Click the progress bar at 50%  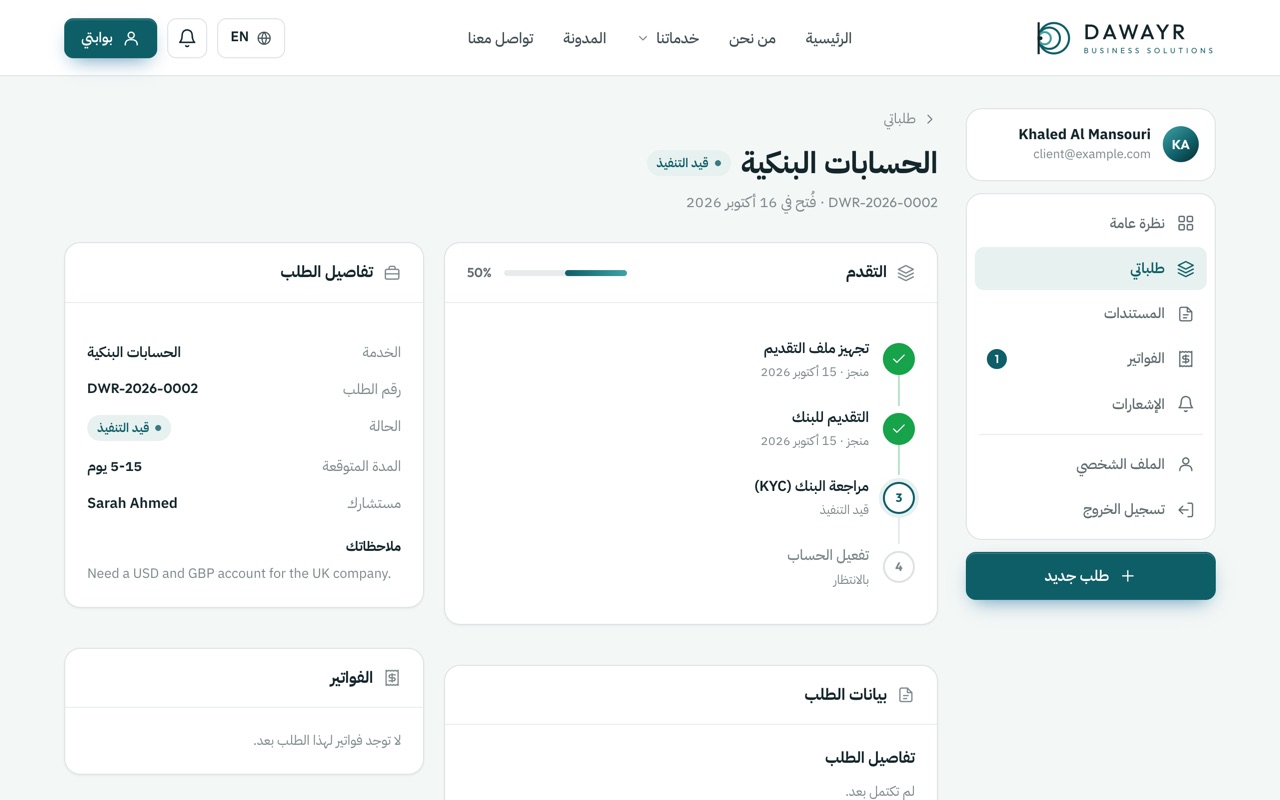coord(565,273)
